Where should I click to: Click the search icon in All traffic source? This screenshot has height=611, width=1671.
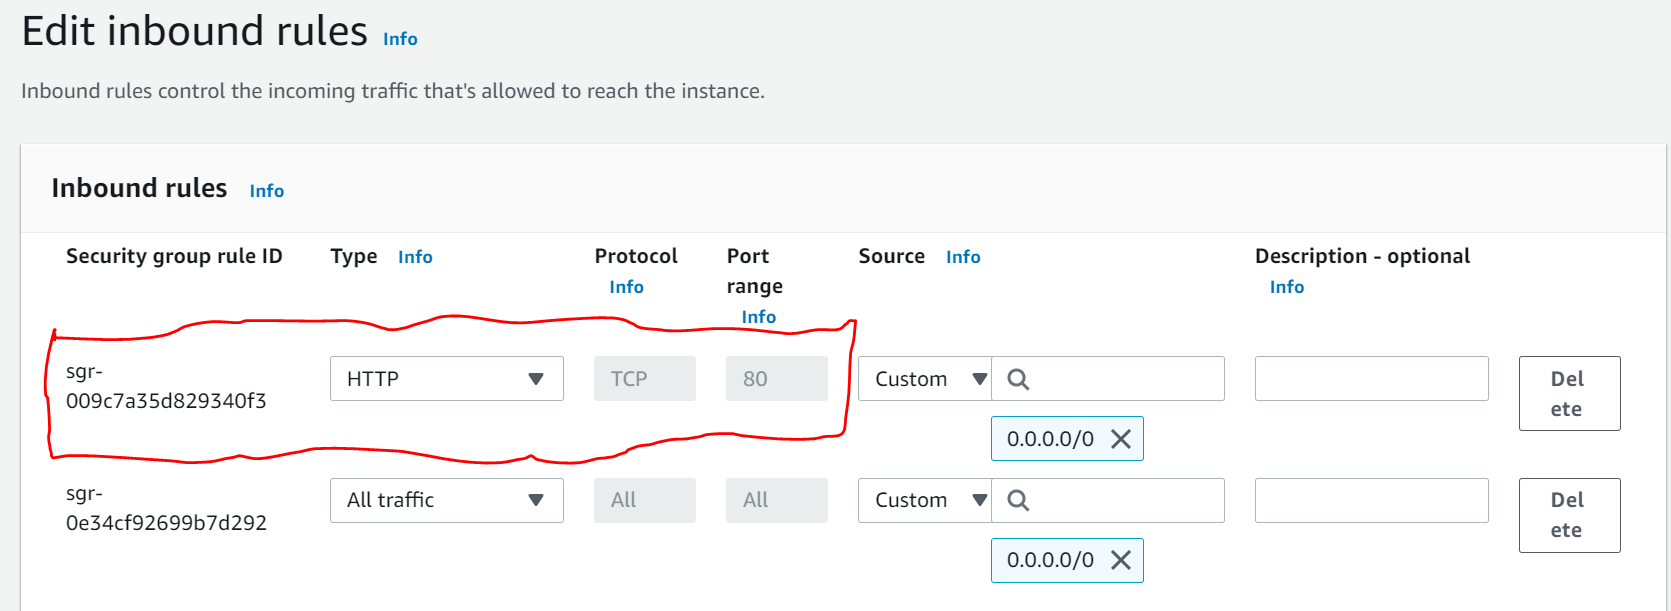[1018, 500]
